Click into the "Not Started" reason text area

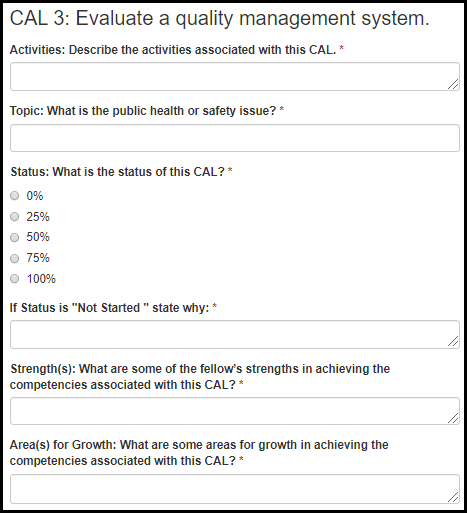[235, 334]
